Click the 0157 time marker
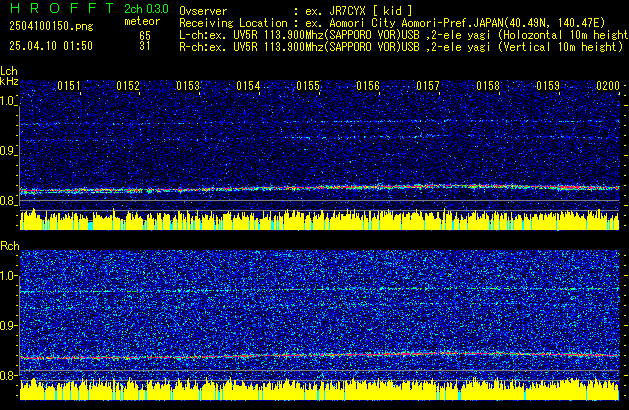The image size is (629, 410). [428, 86]
